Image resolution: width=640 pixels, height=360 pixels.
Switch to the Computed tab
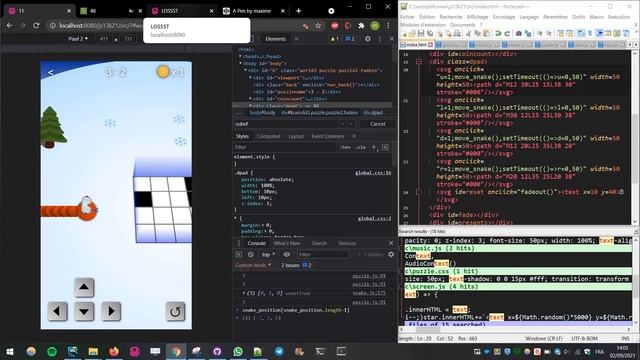coord(269,136)
